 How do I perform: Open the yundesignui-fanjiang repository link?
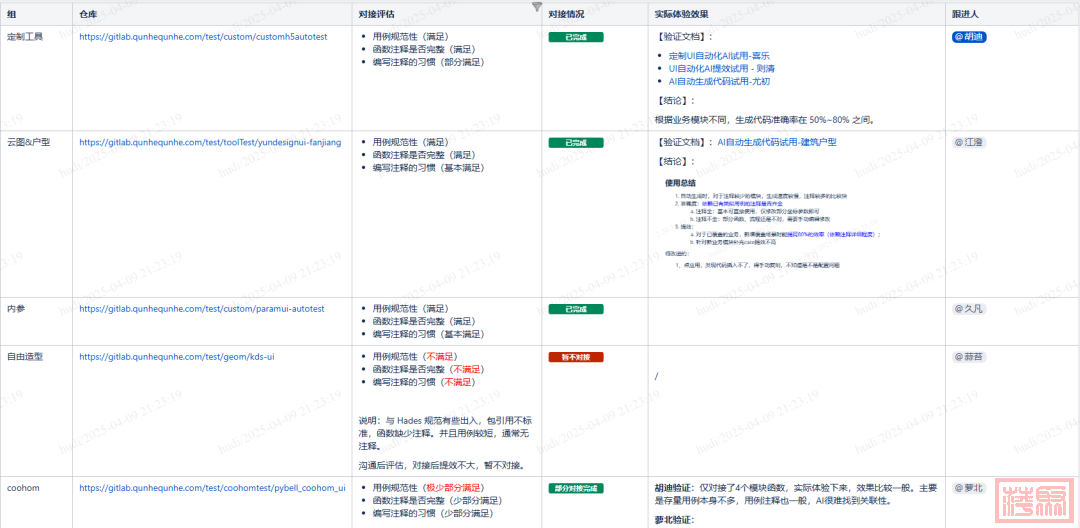210,143
